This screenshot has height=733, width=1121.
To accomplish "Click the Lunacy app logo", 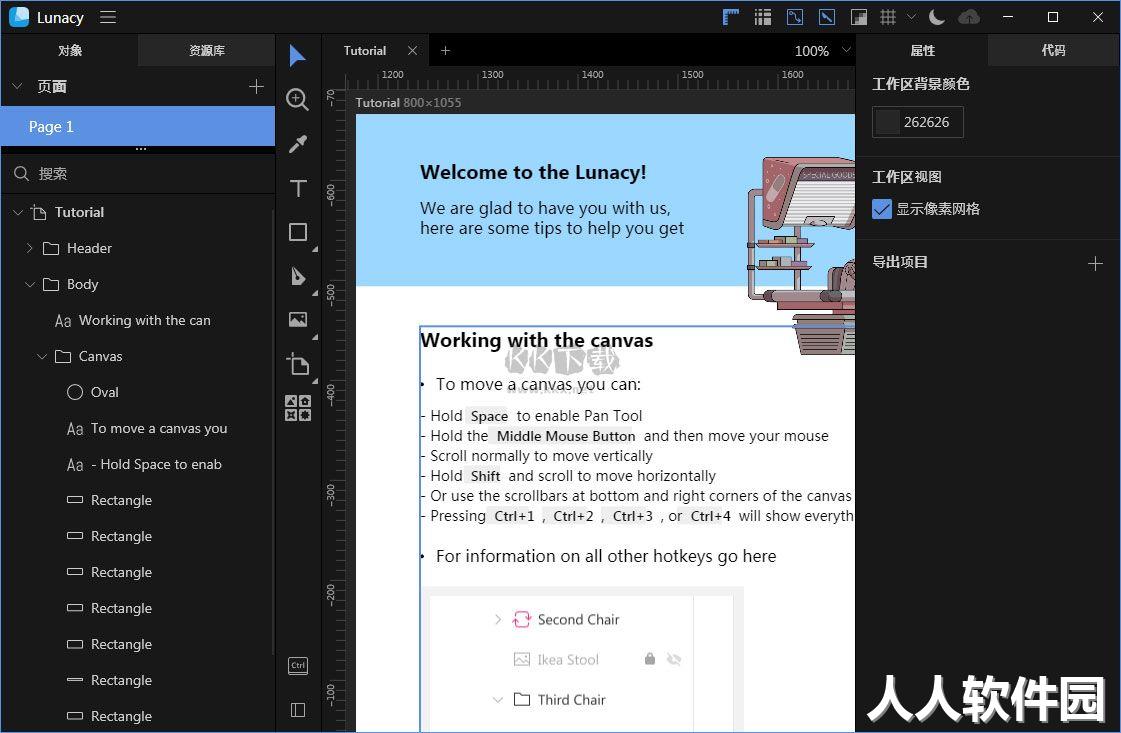I will coord(19,17).
